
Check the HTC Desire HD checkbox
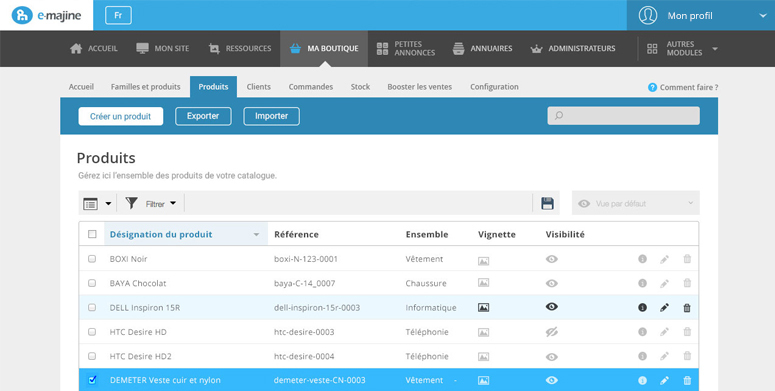tap(92, 332)
